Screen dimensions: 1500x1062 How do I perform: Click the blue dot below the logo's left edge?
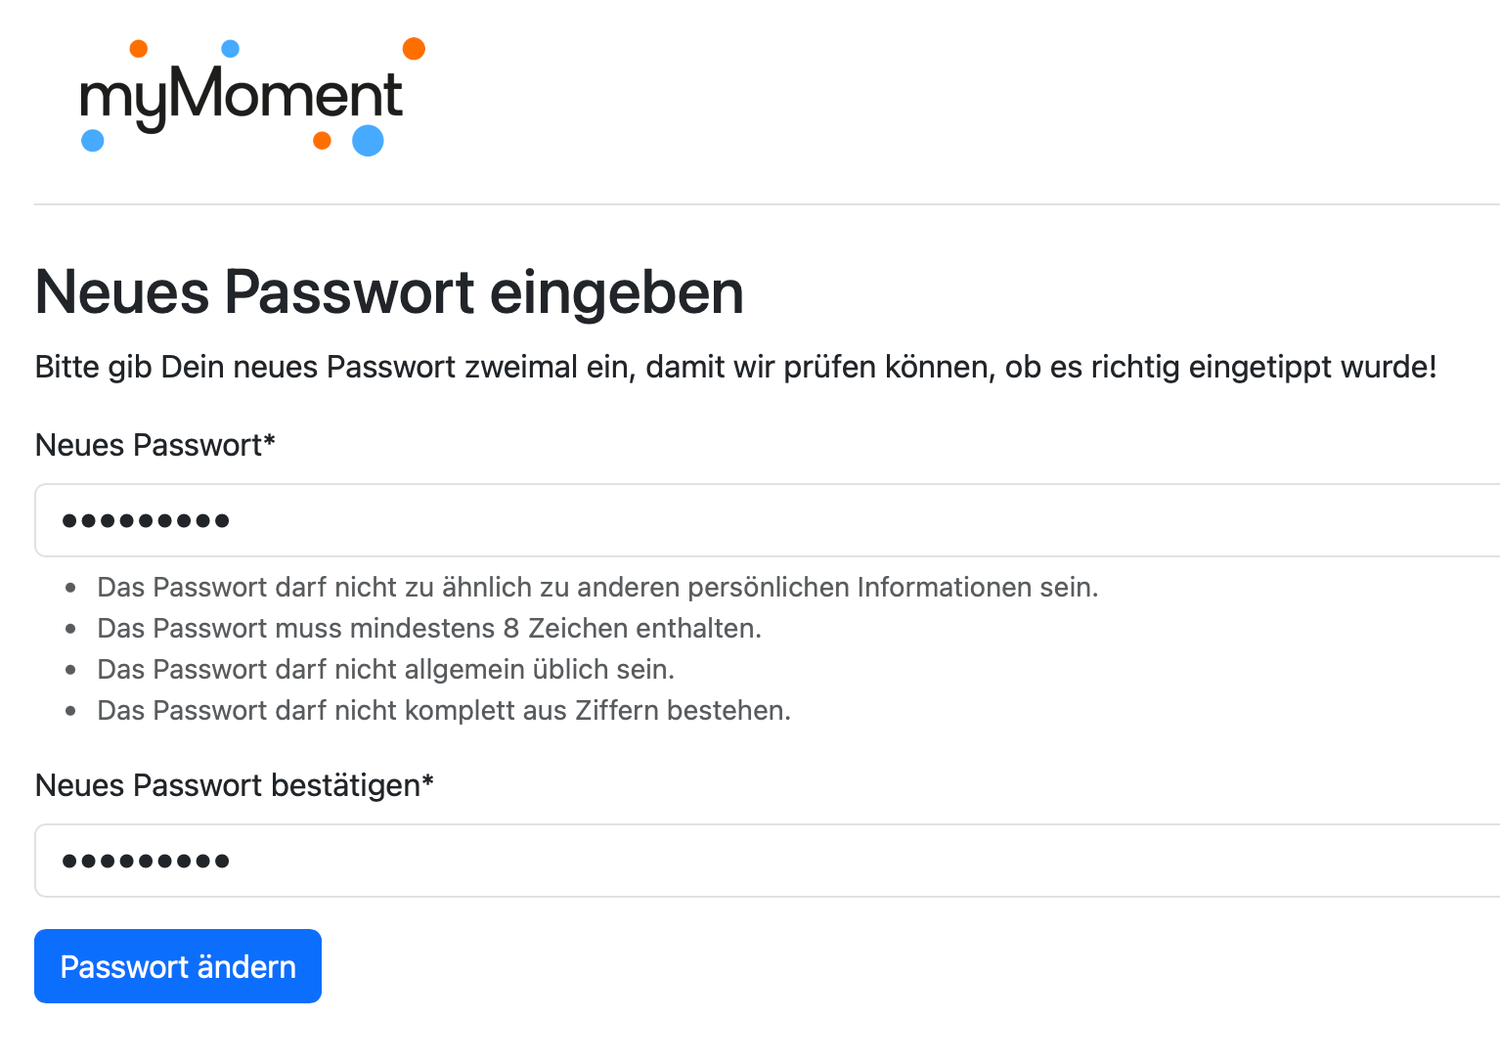point(93,140)
